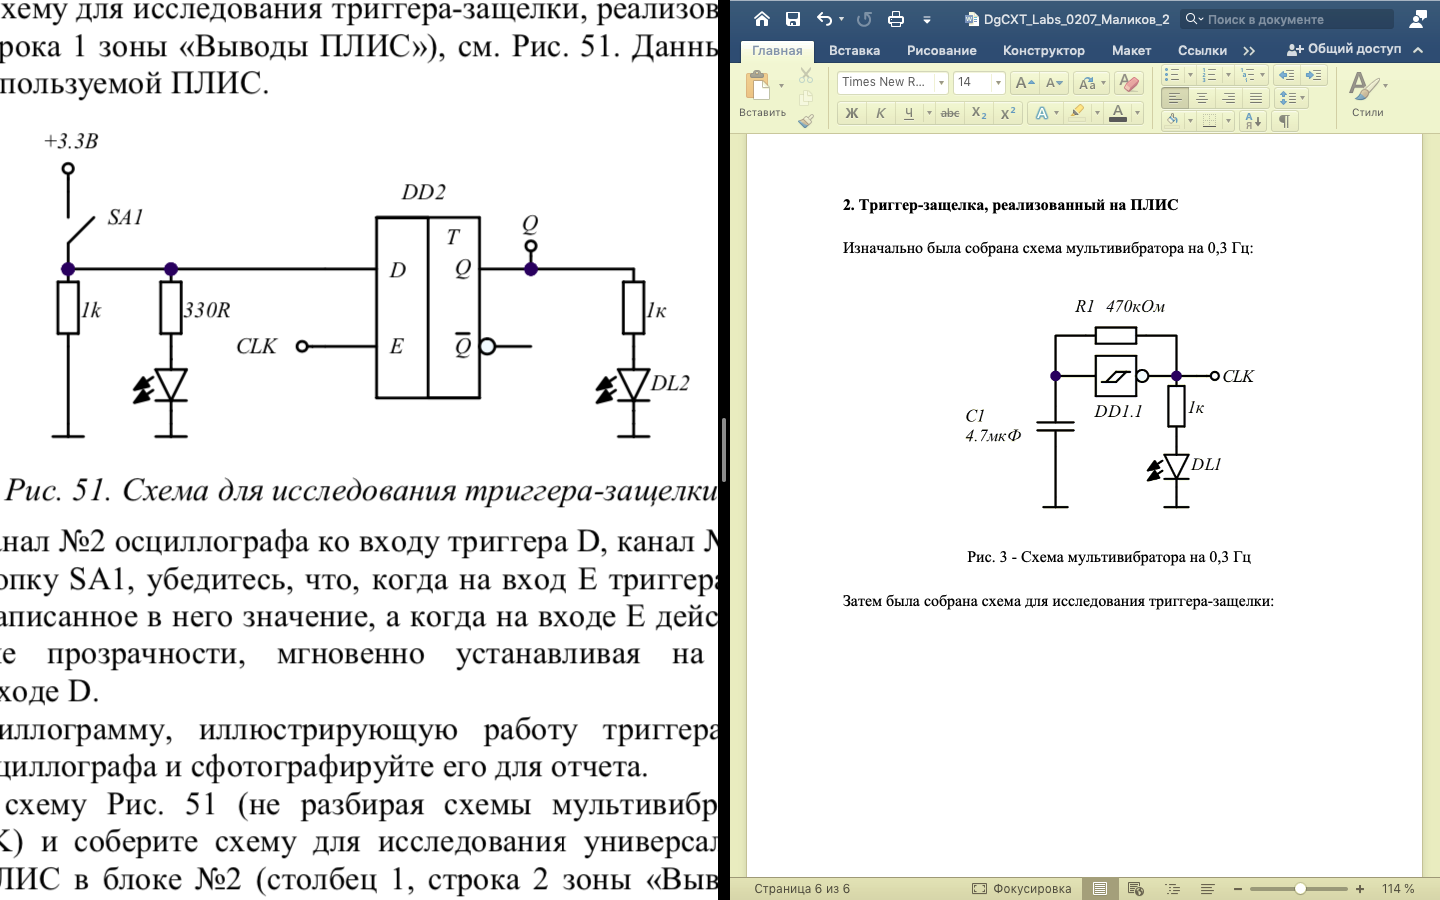Apply the text highlight color marker
This screenshot has height=900, width=1440.
click(1077, 113)
